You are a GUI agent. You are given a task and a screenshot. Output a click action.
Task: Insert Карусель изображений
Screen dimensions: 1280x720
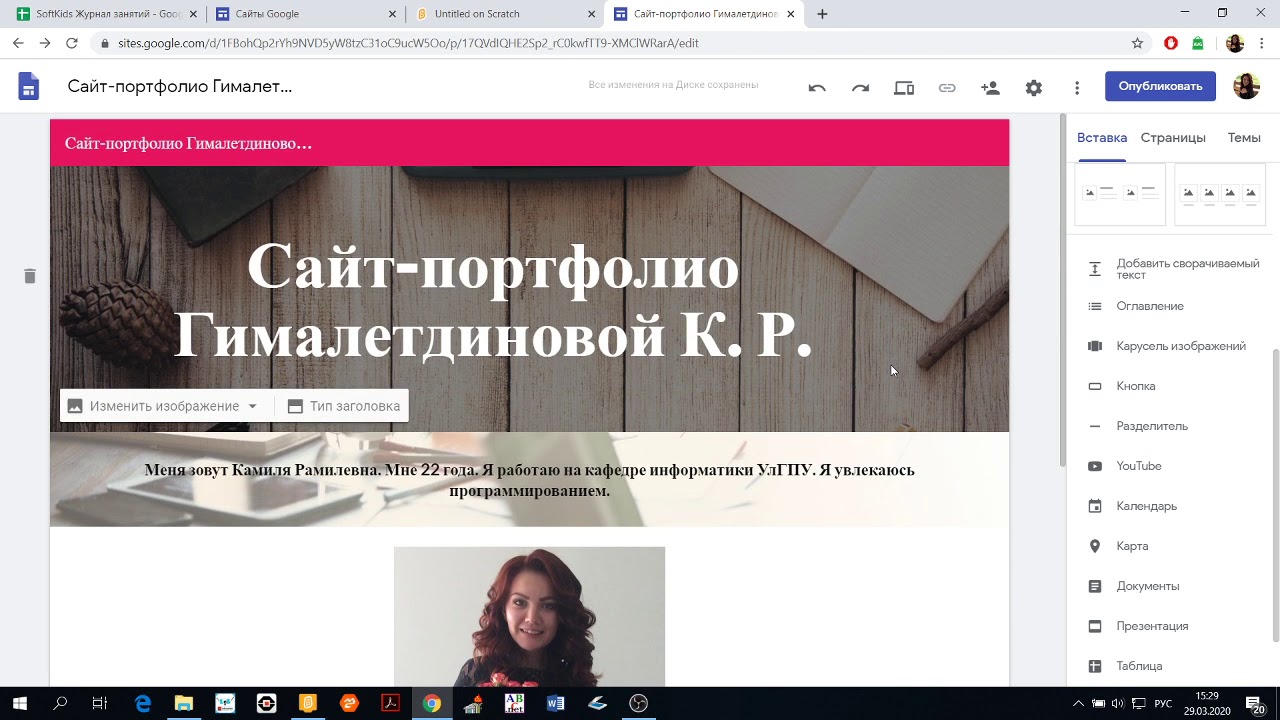point(1167,346)
